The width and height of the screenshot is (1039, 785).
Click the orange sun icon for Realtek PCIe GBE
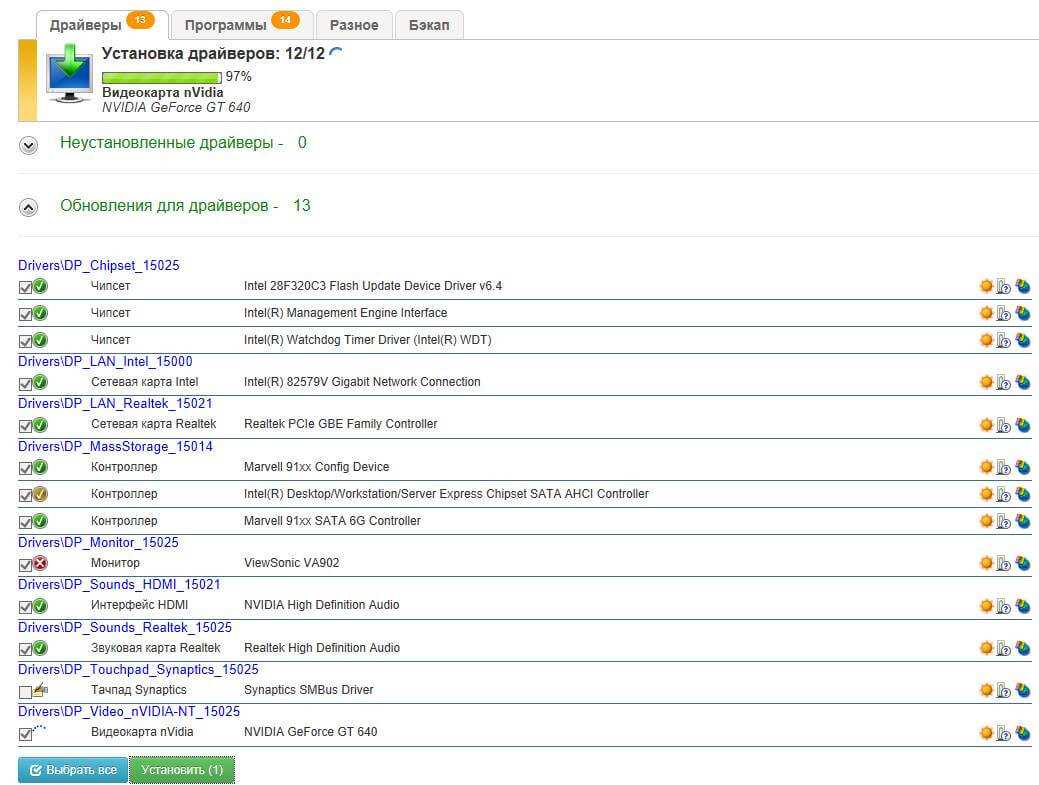click(986, 425)
